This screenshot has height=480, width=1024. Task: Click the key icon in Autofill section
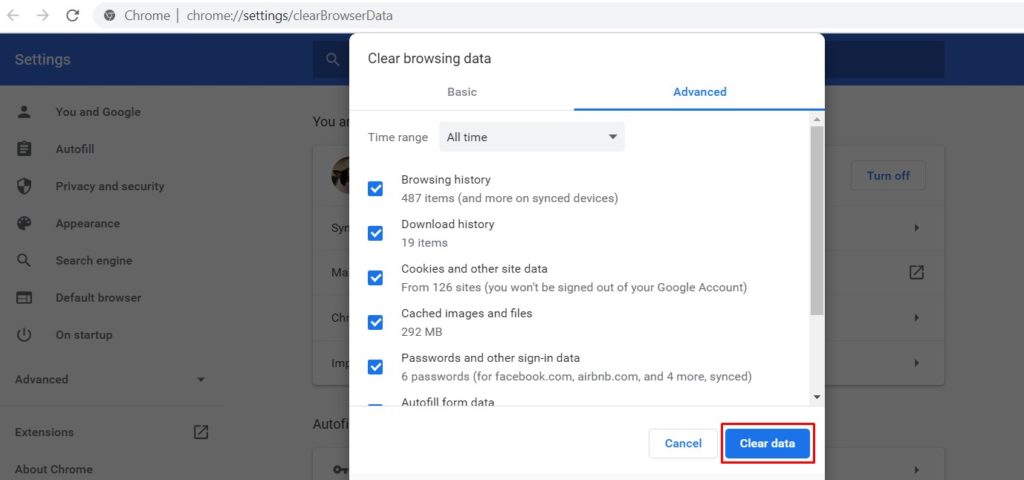[340, 469]
